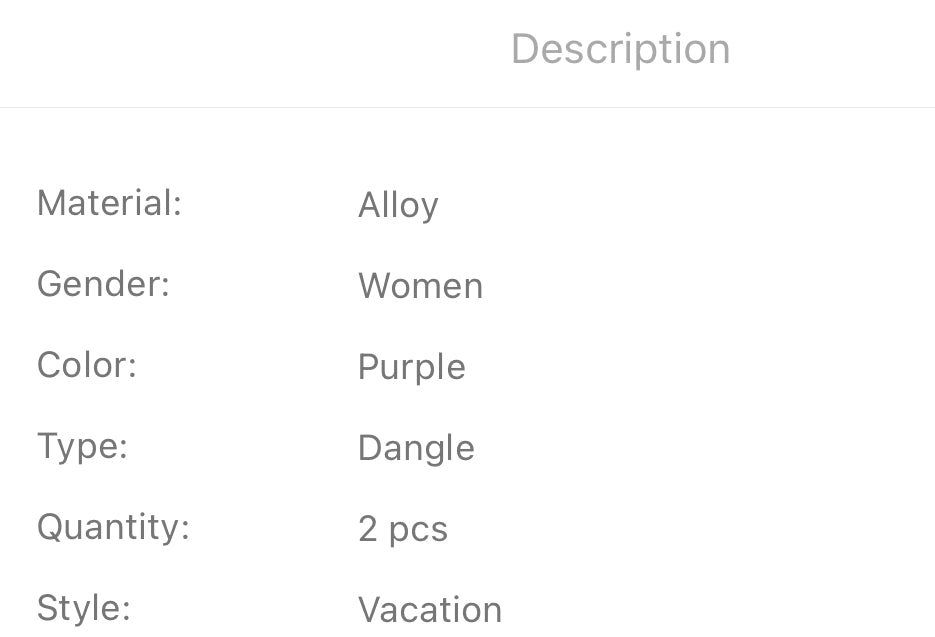The image size is (935, 637).
Task: Tap the text reading 2 pcs
Action: [403, 529]
